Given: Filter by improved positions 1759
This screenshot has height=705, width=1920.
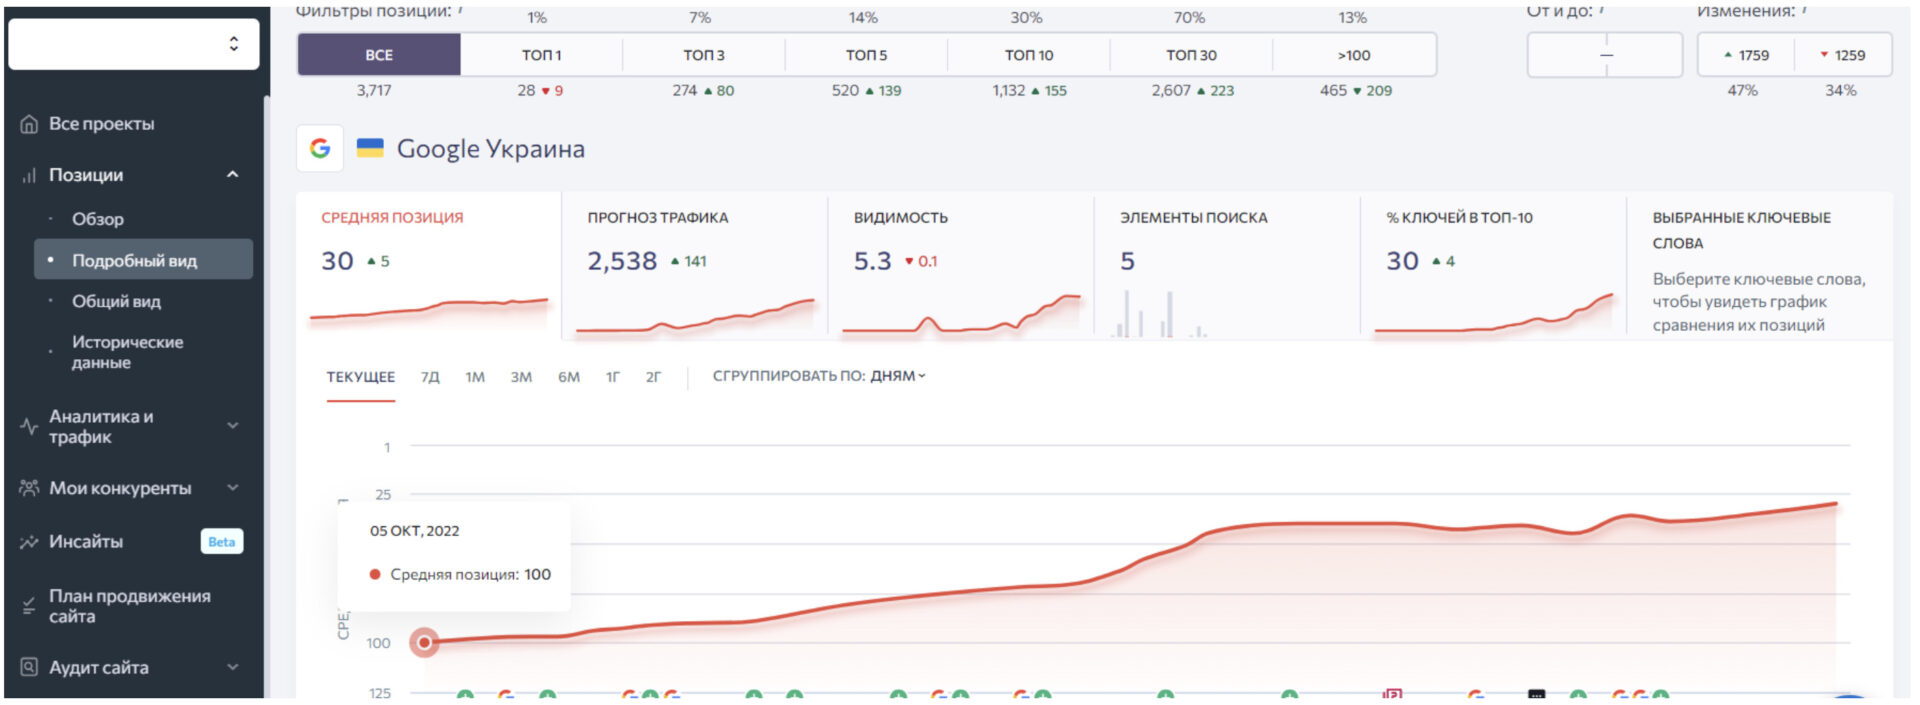Looking at the screenshot, I should pyautogui.click(x=1746, y=55).
